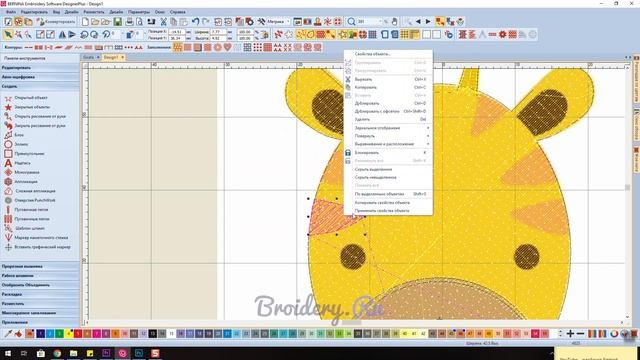
Task: Click the Save design floppy icon
Action: point(118,22)
